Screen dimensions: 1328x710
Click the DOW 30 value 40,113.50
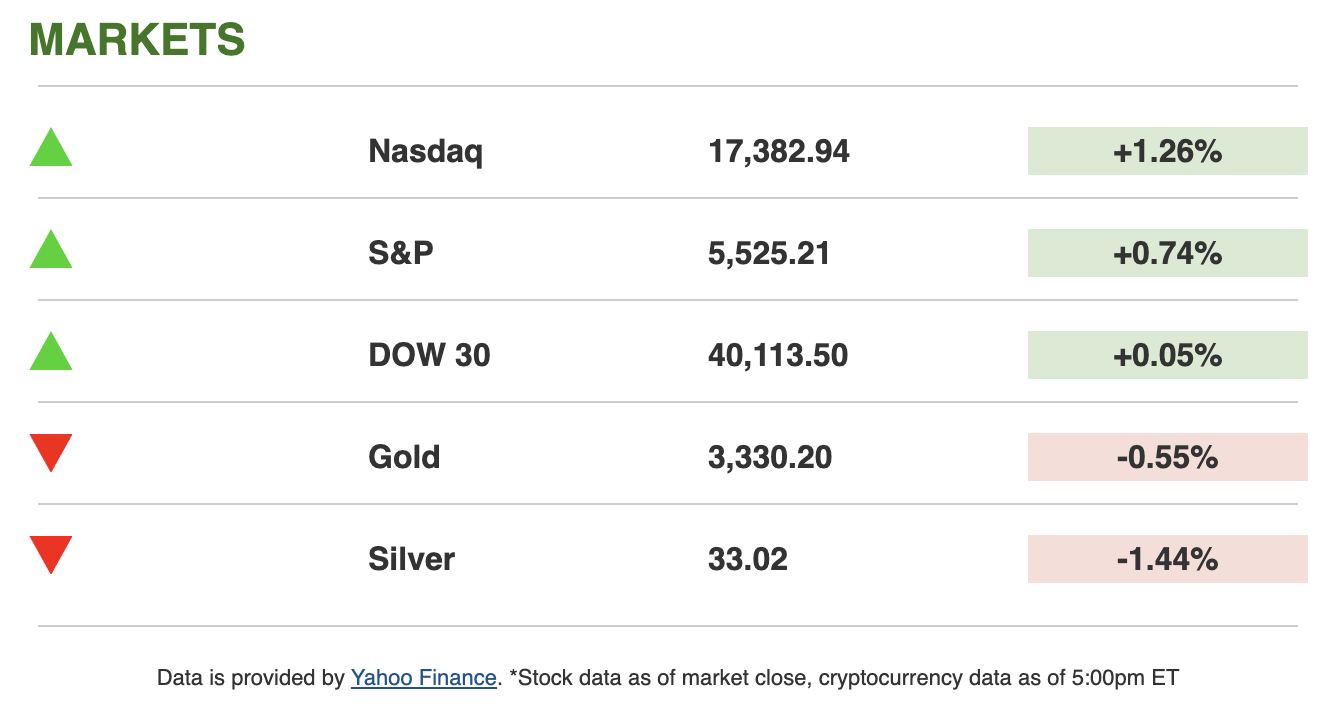(x=778, y=356)
